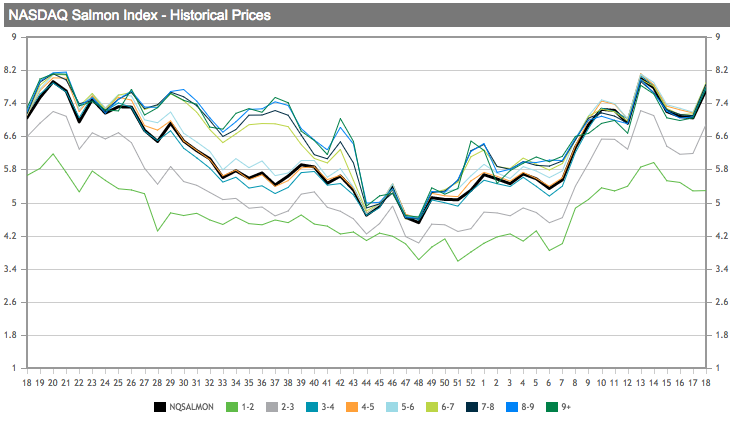Screen dimensions: 733x424
Task: Click the 5-6 legend label
Action: 408,407
